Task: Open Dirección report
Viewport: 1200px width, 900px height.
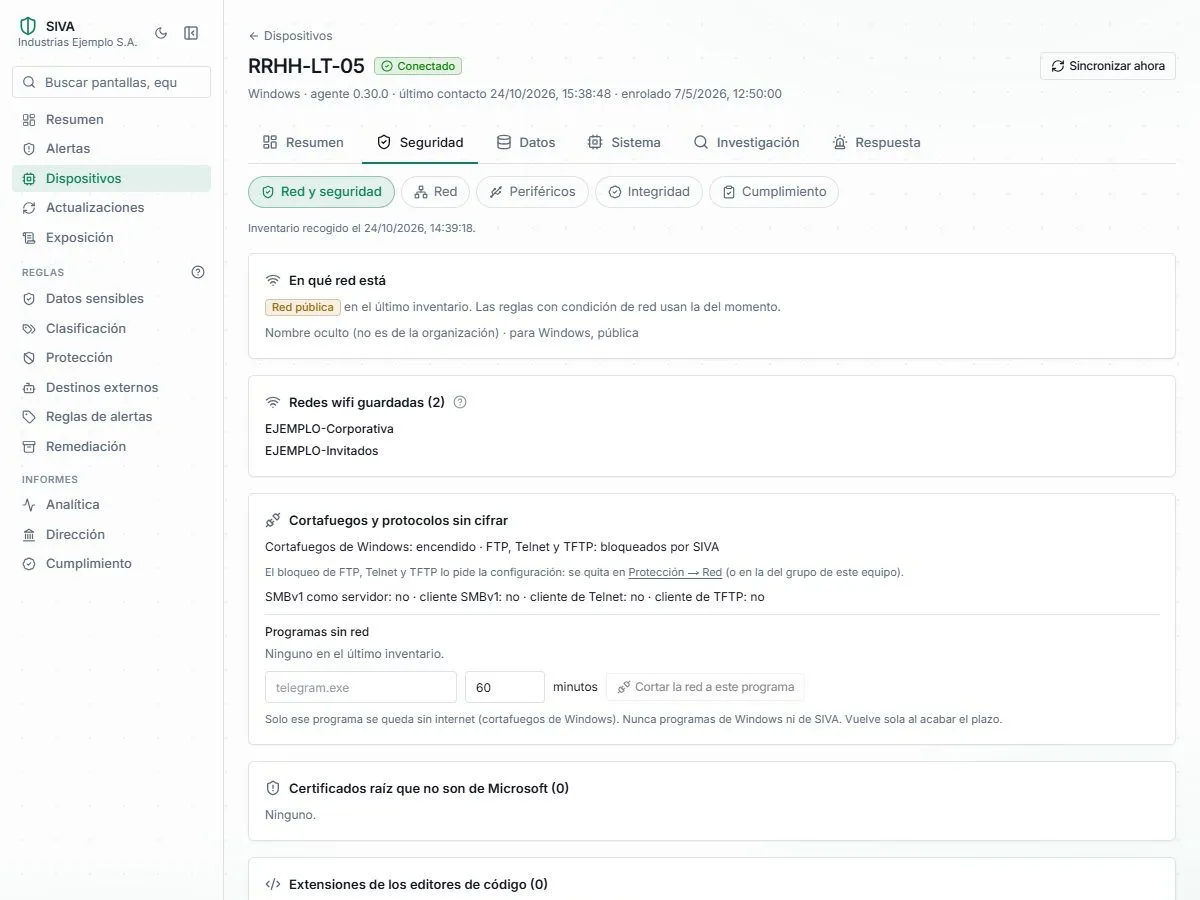Action: (111, 534)
